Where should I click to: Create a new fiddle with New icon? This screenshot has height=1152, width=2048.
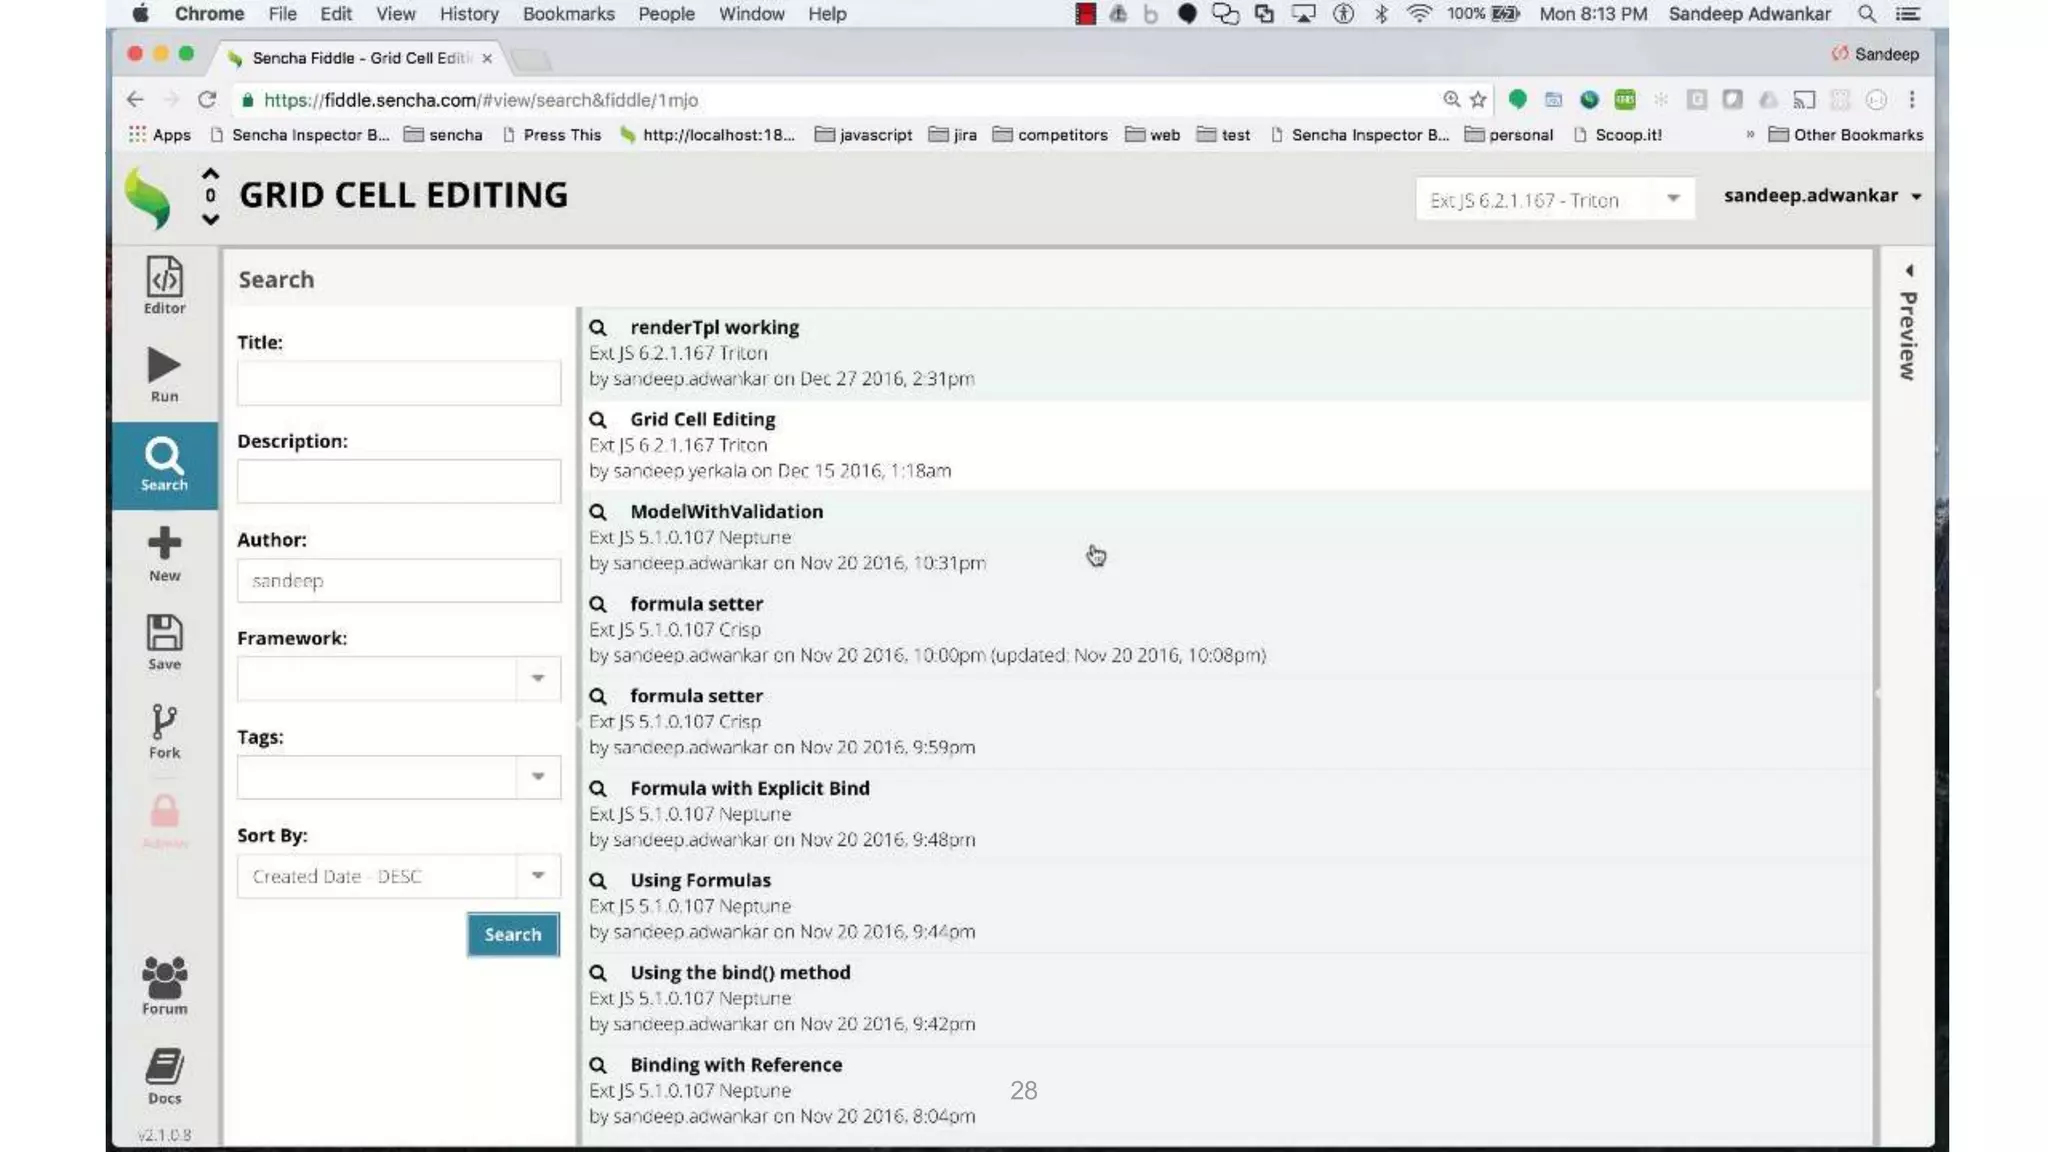coord(164,554)
